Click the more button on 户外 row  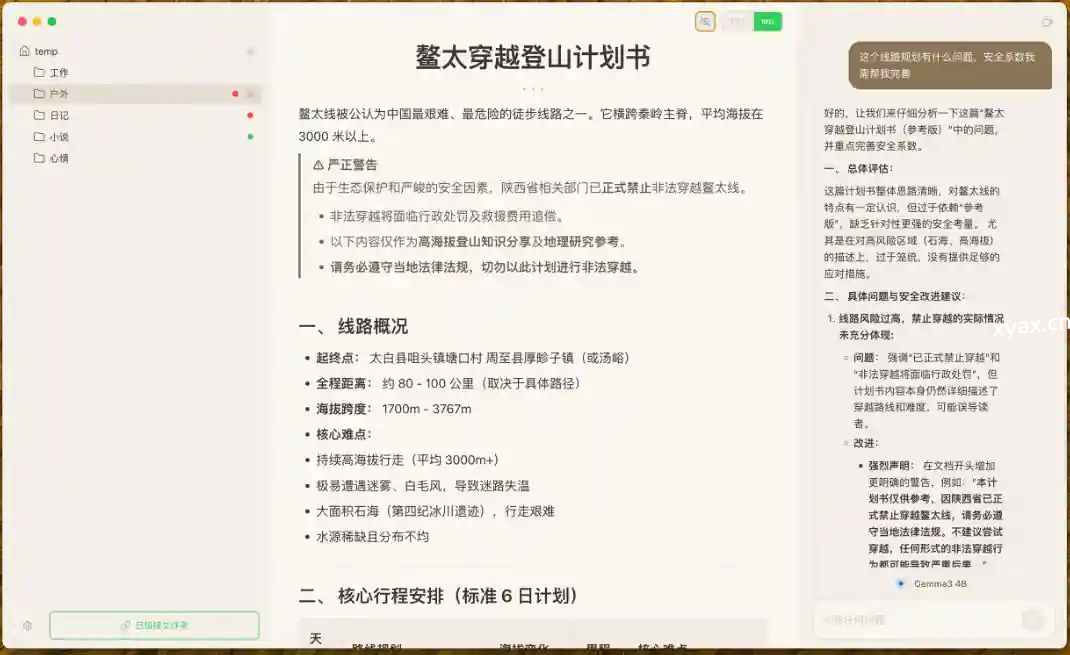tap(250, 94)
